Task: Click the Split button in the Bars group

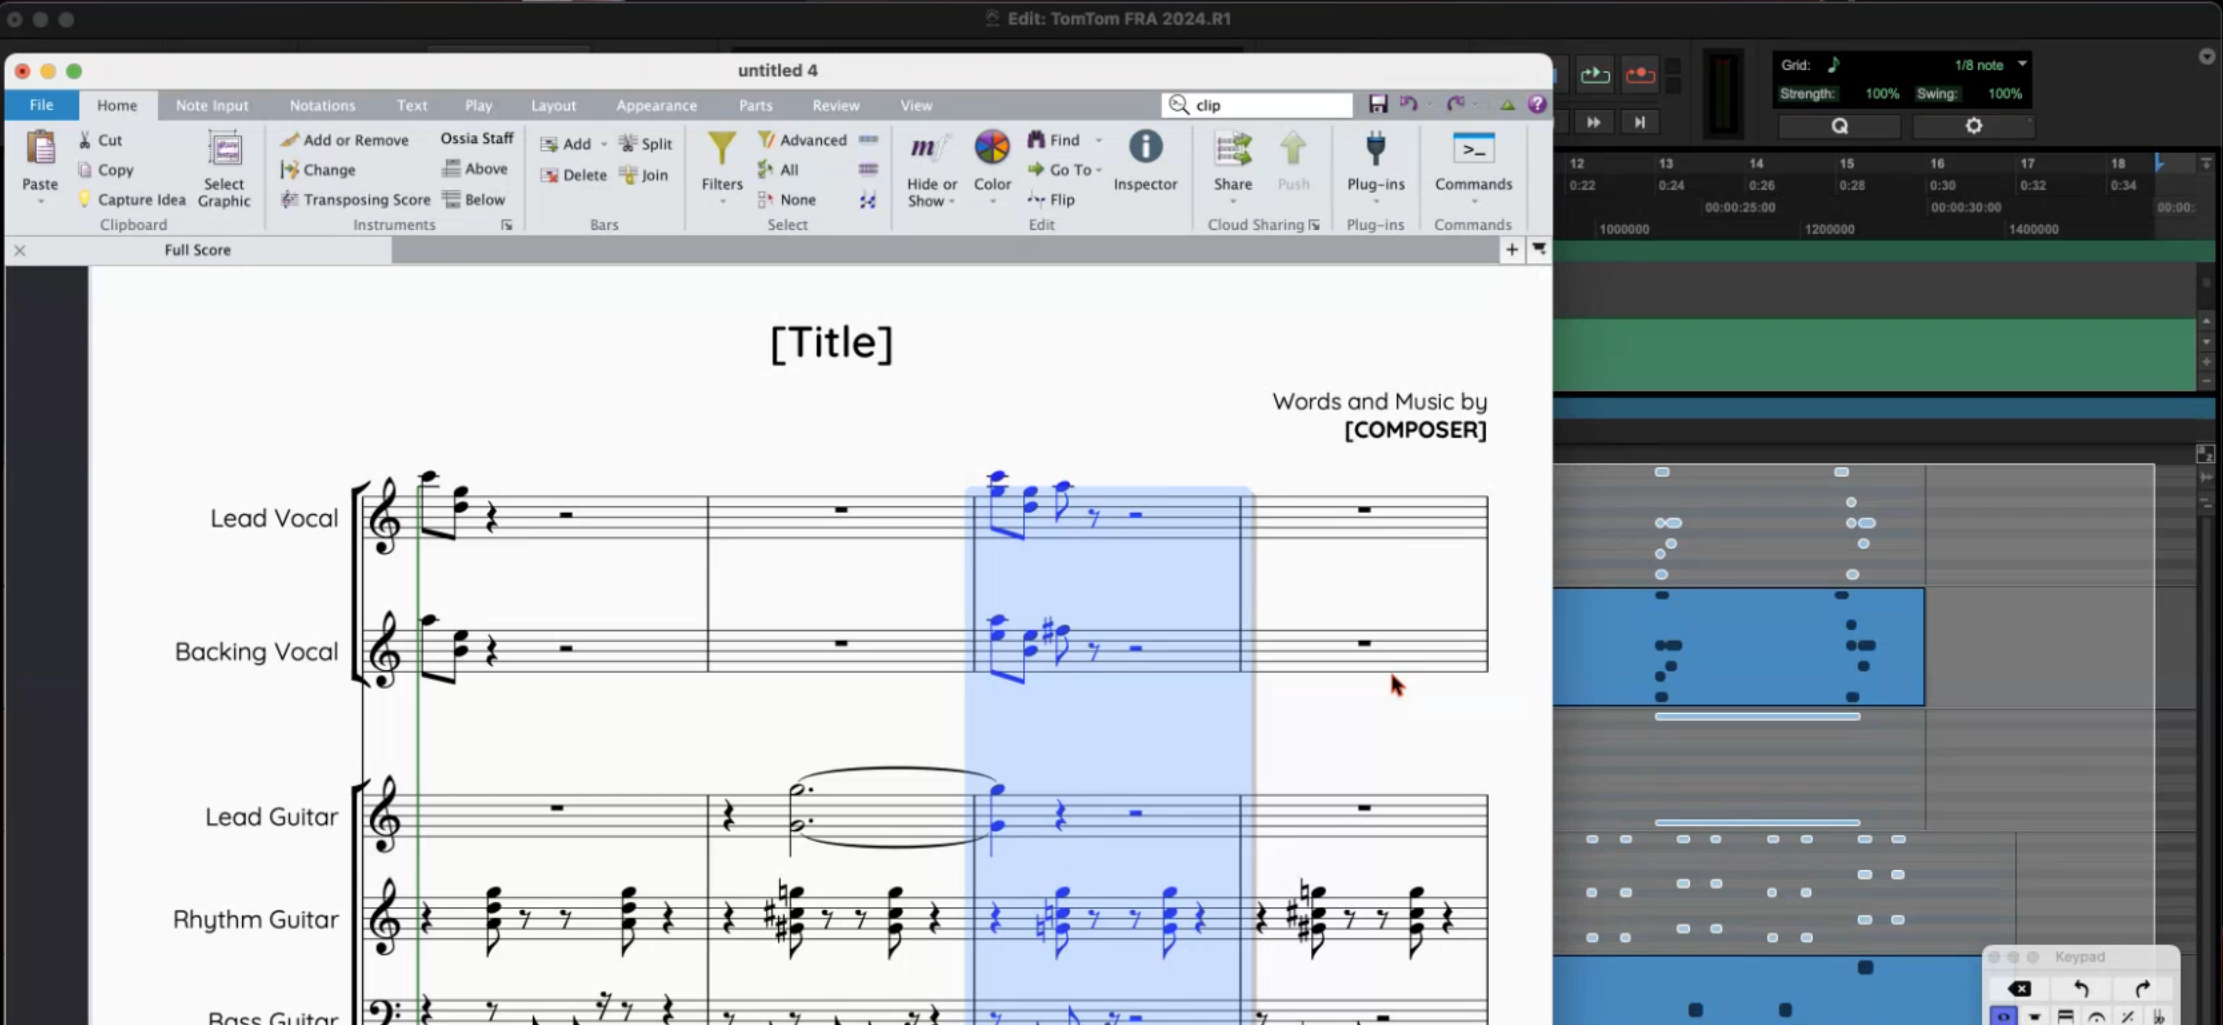Action: point(645,143)
